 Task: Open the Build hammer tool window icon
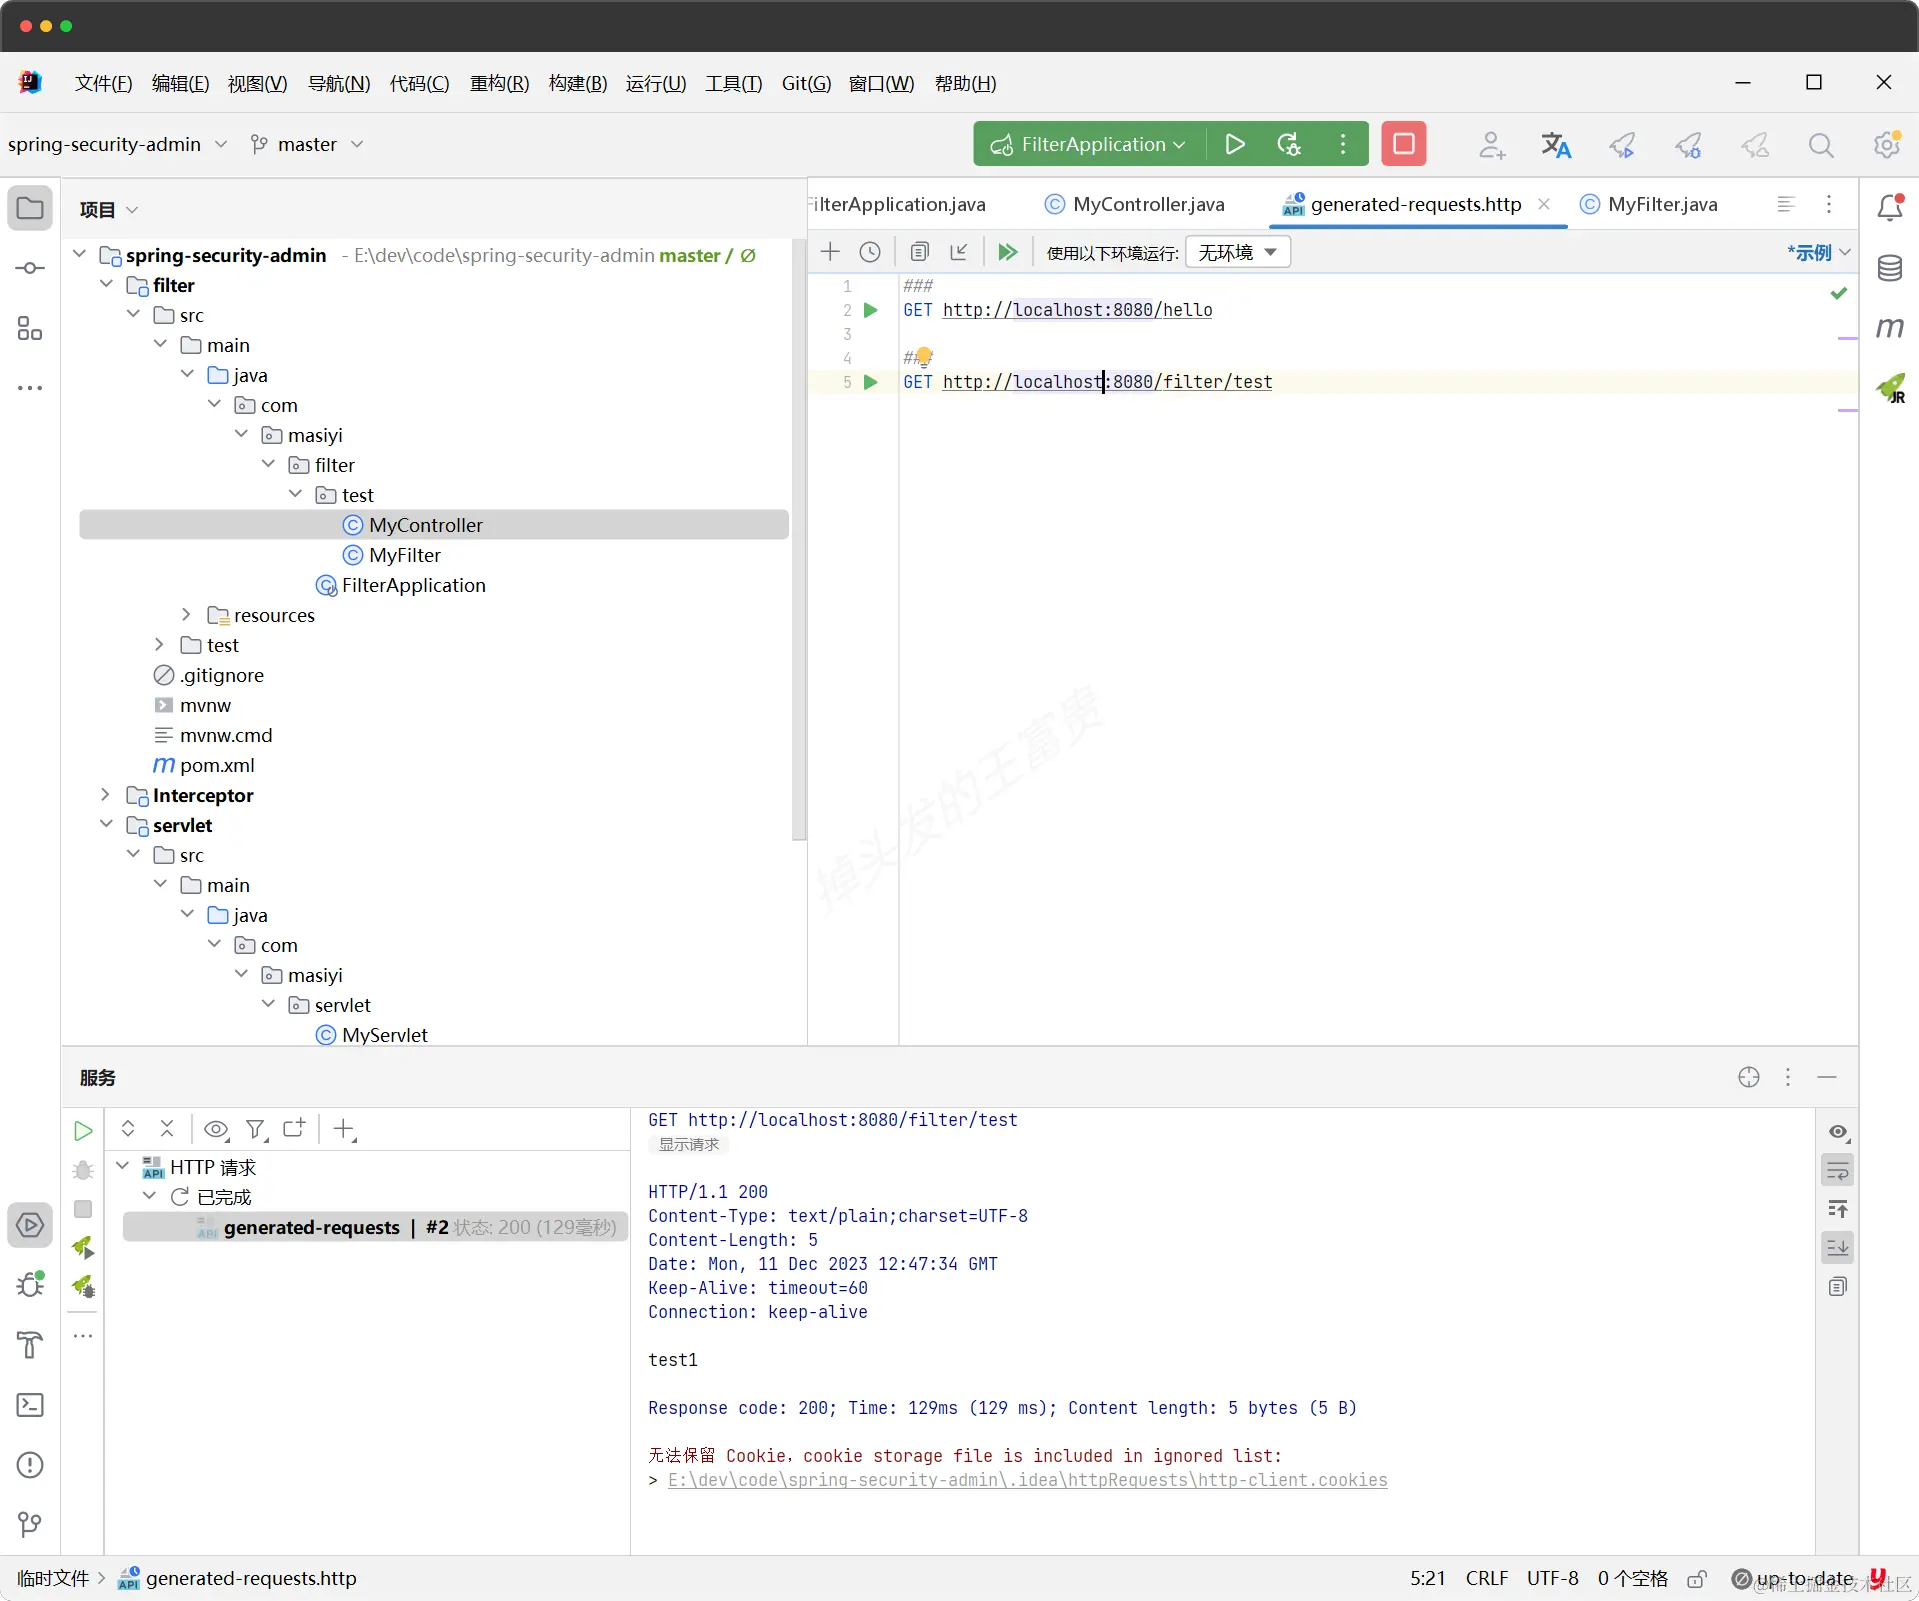[x=30, y=1345]
